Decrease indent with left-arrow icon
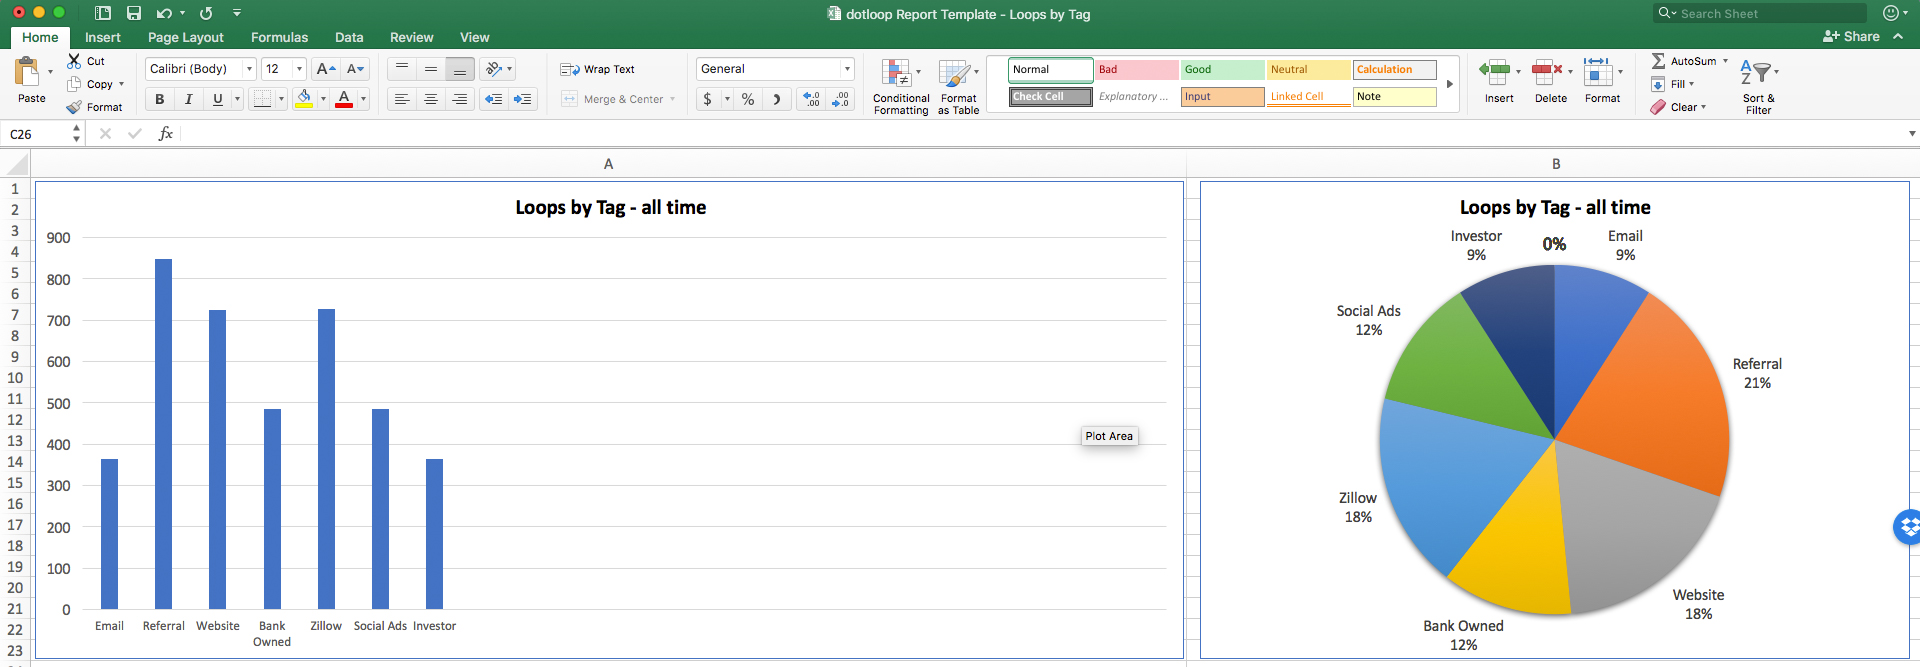Image resolution: width=1920 pixels, height=667 pixels. click(x=493, y=99)
